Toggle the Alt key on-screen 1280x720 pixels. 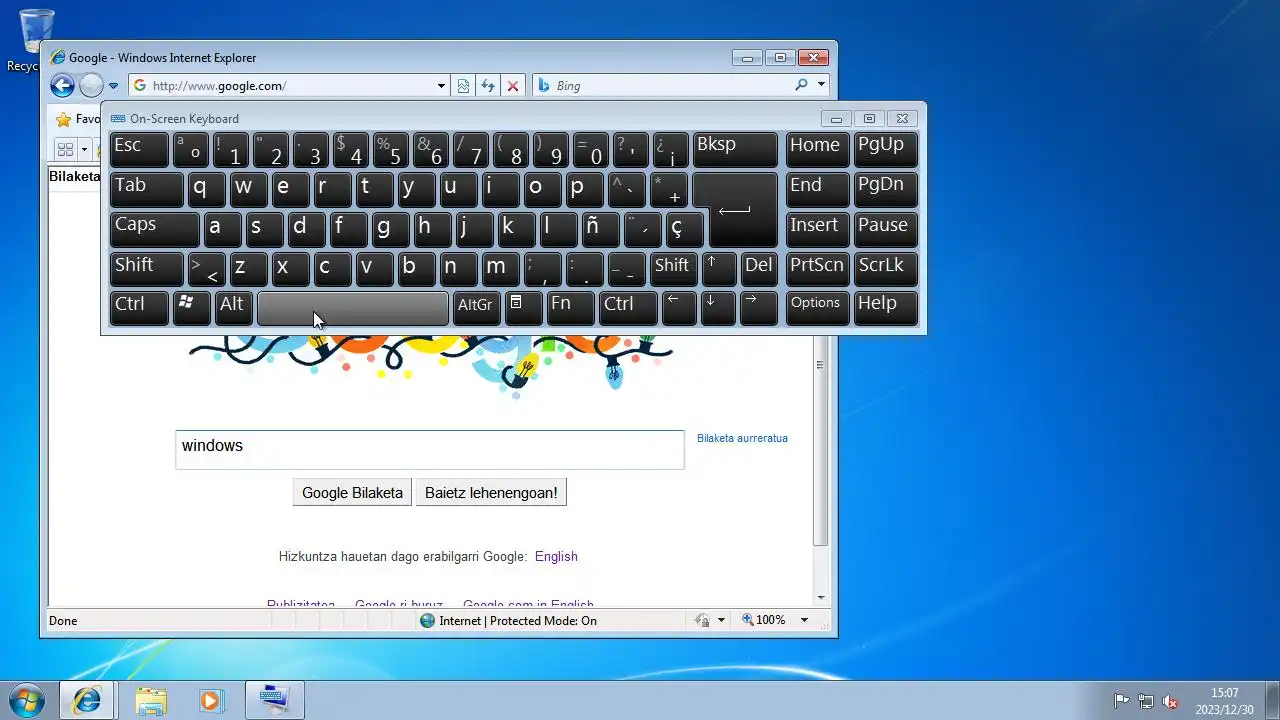(x=233, y=308)
